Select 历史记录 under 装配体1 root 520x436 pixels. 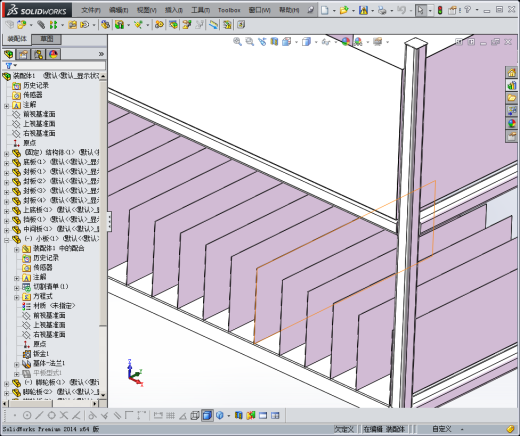36,85
